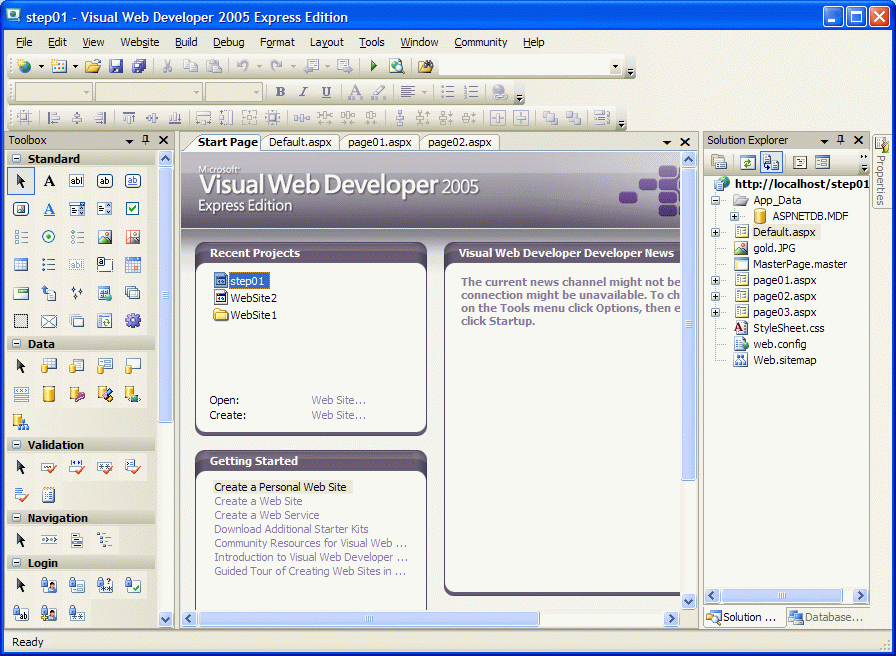Select the ValidationSummary control in Validation section

[x=49, y=495]
